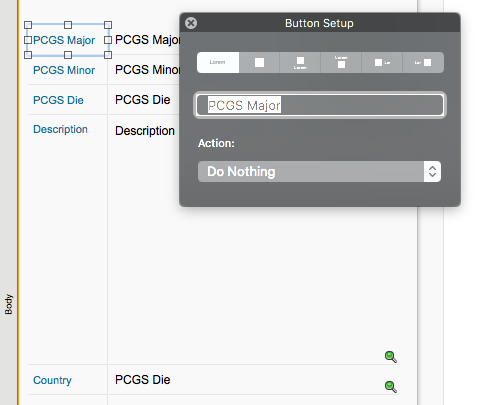
Task: Click the top-left resize handle of PCGS Major
Action: (x=28, y=25)
